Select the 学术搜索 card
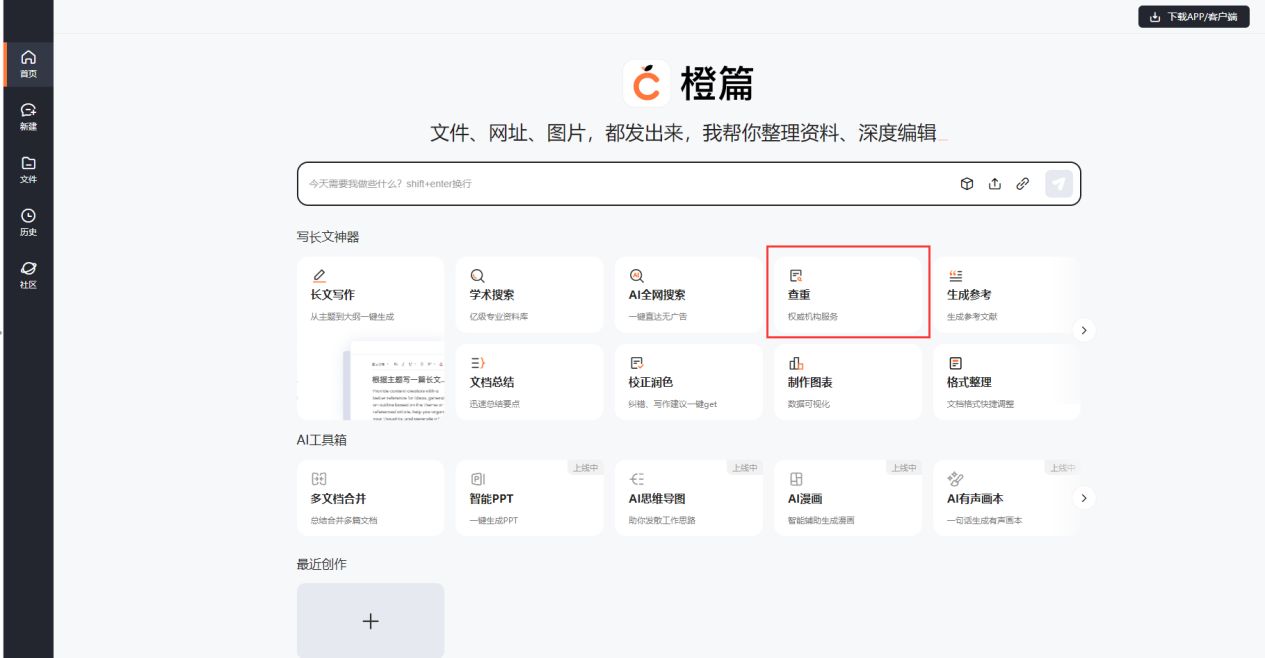 529,295
